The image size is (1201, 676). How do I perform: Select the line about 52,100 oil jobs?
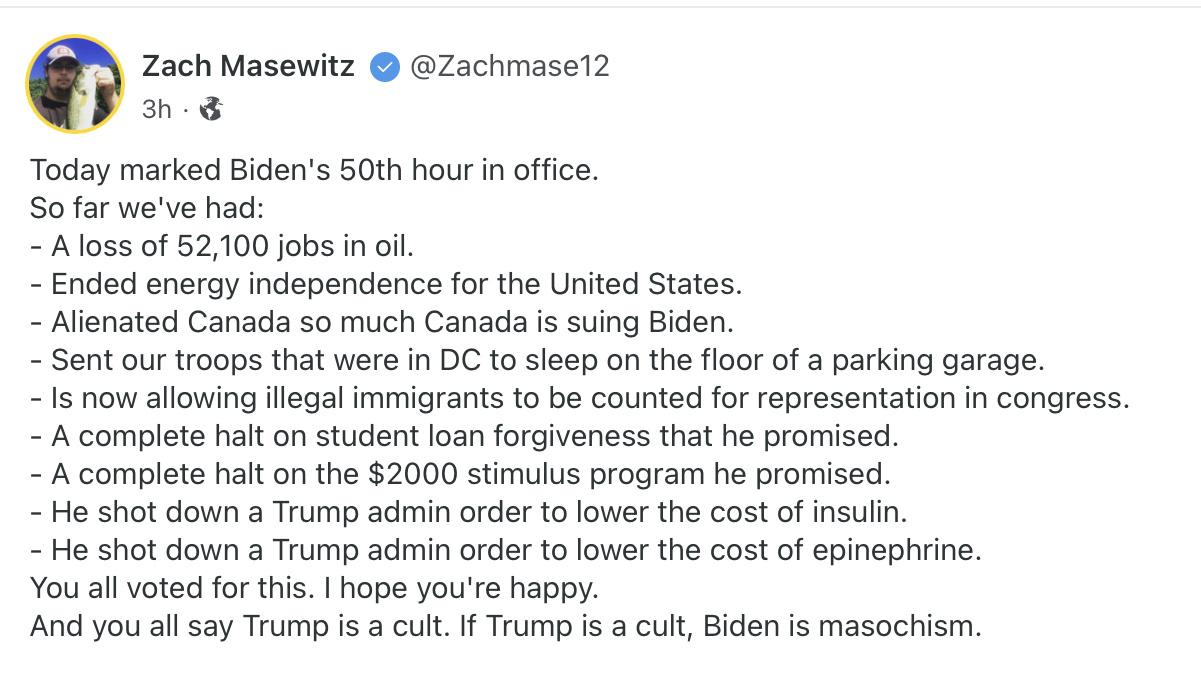coord(221,246)
